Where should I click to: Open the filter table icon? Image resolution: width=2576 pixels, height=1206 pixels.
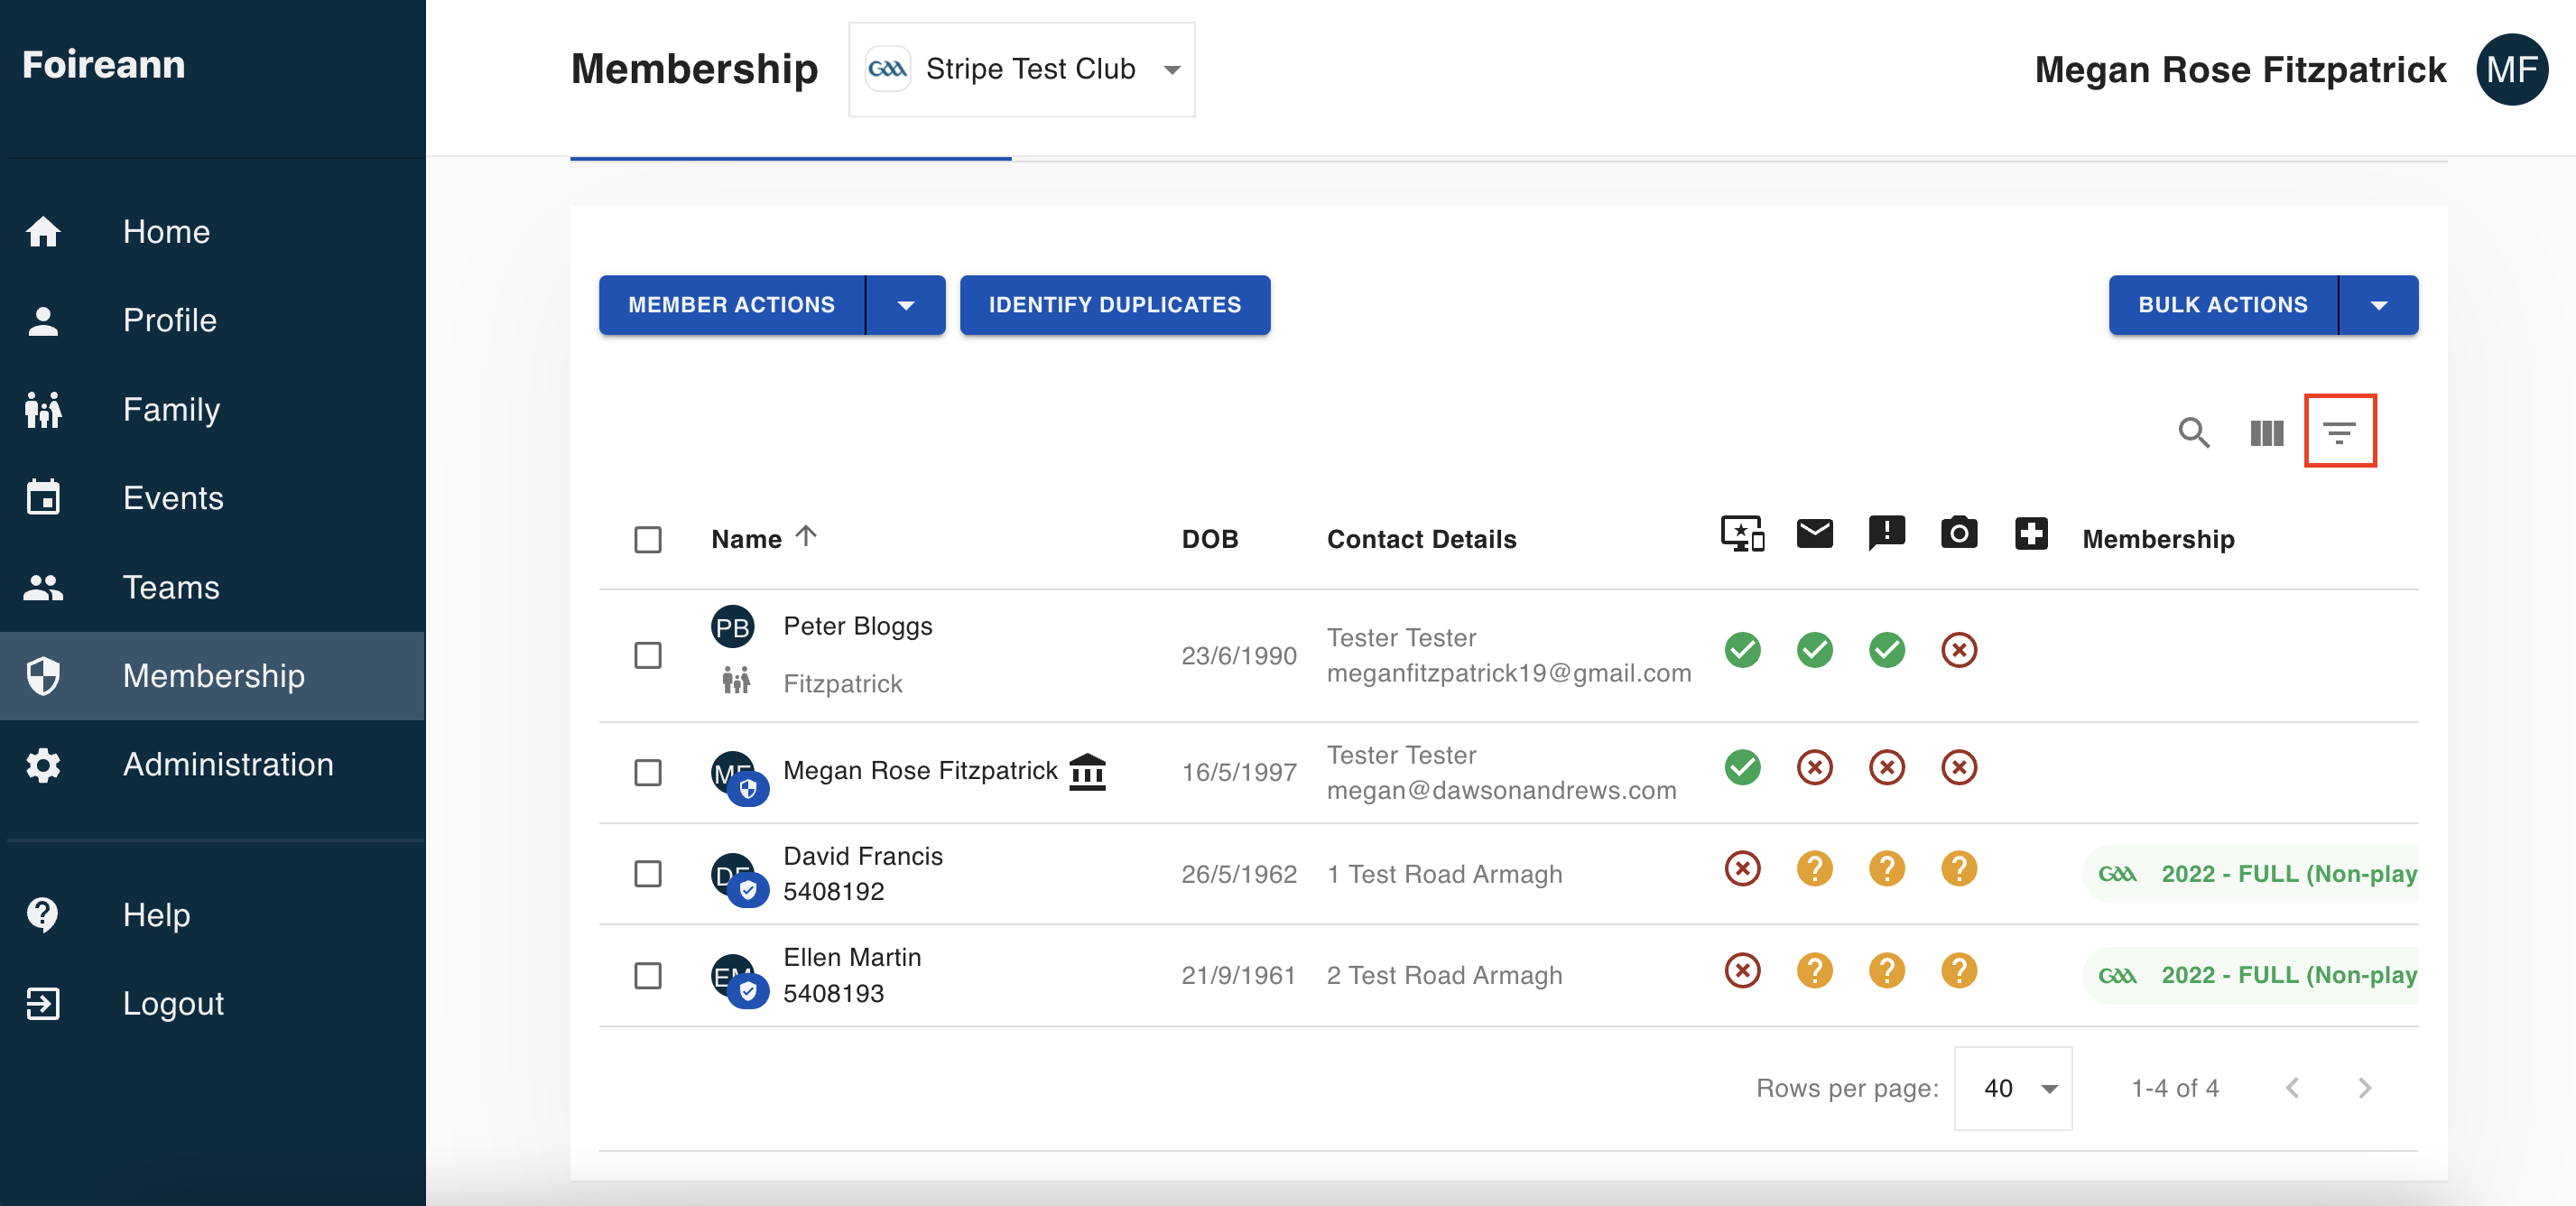tap(2339, 433)
